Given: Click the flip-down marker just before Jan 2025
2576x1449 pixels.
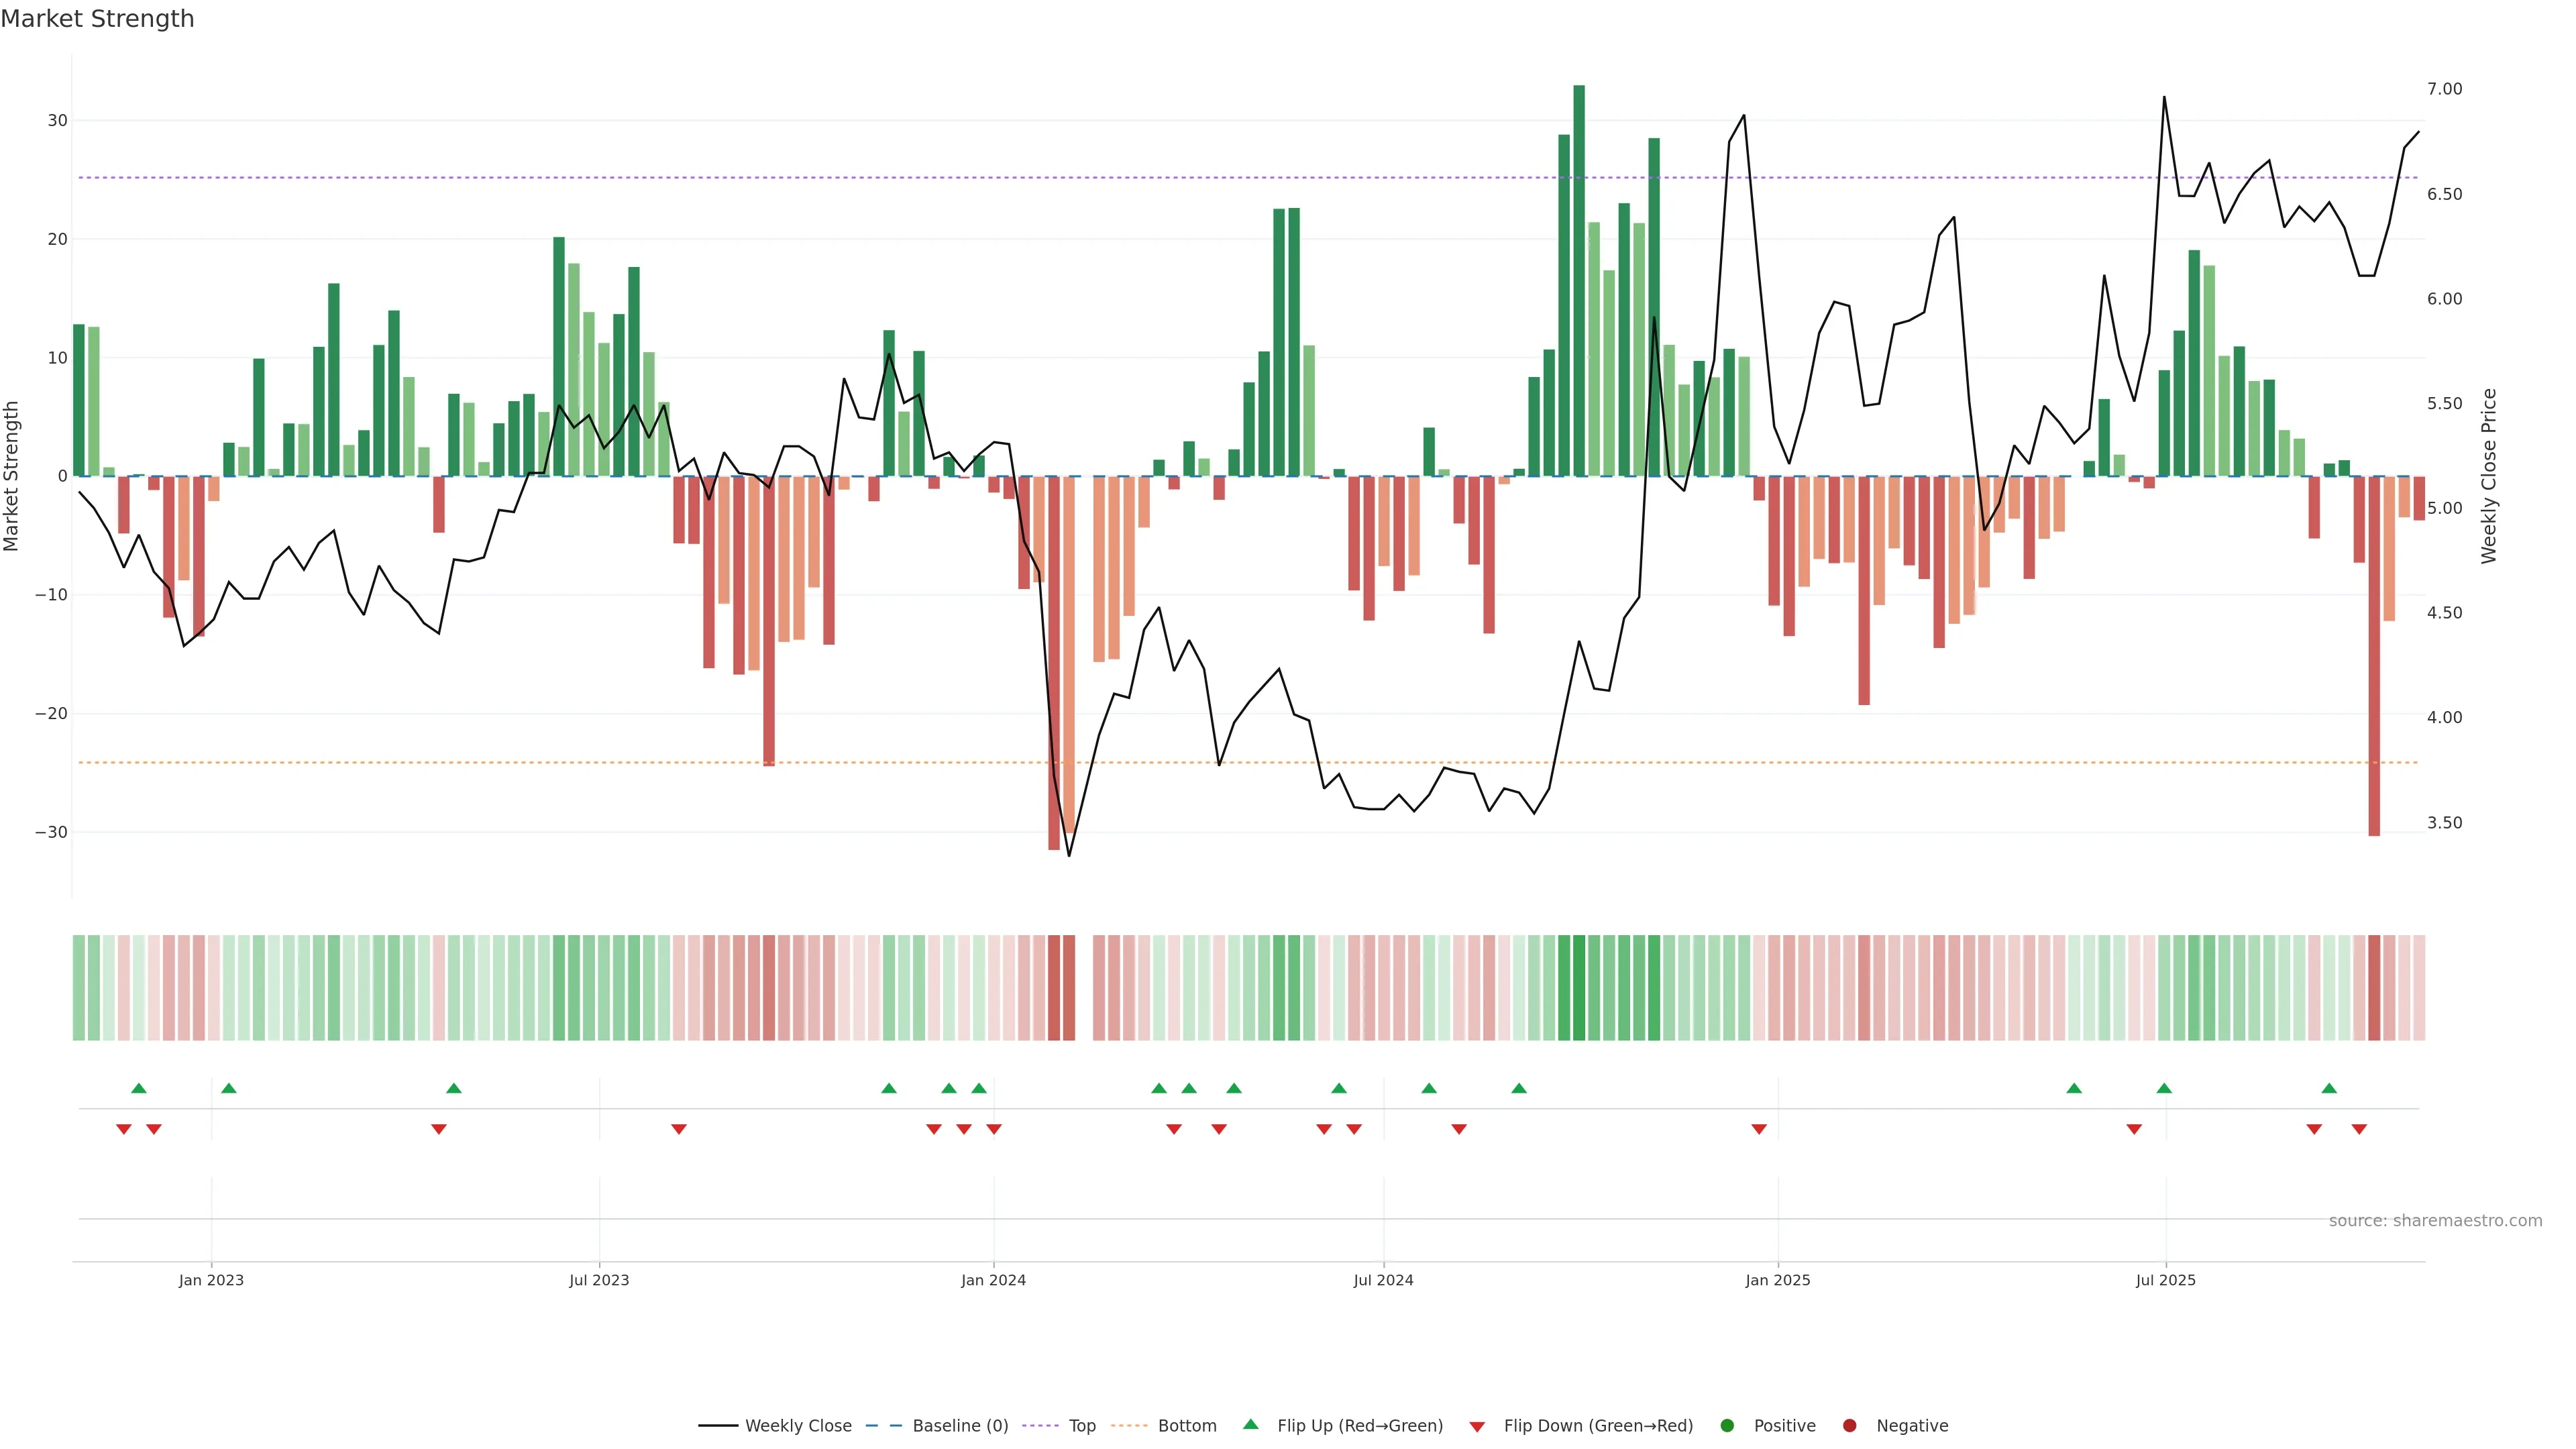Looking at the screenshot, I should [1759, 1129].
